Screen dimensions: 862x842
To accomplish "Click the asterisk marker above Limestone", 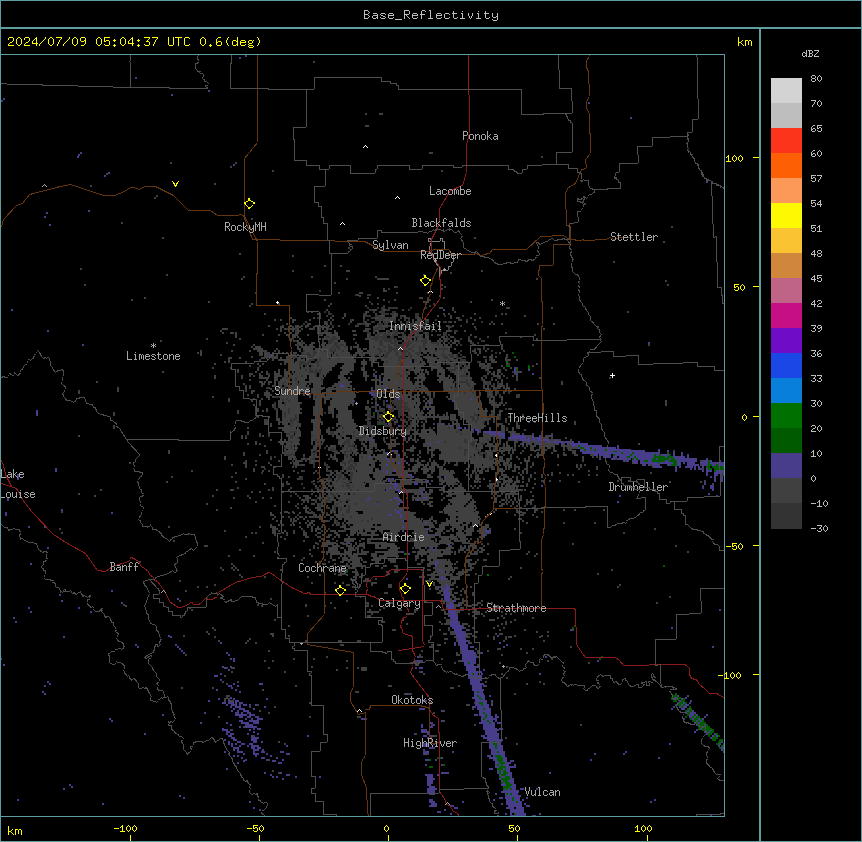I will pyautogui.click(x=153, y=346).
